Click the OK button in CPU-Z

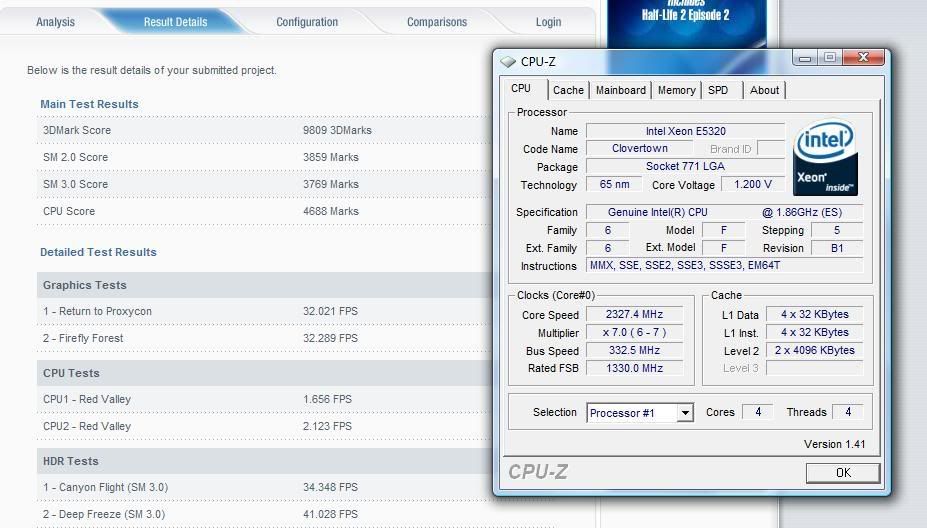click(x=843, y=473)
